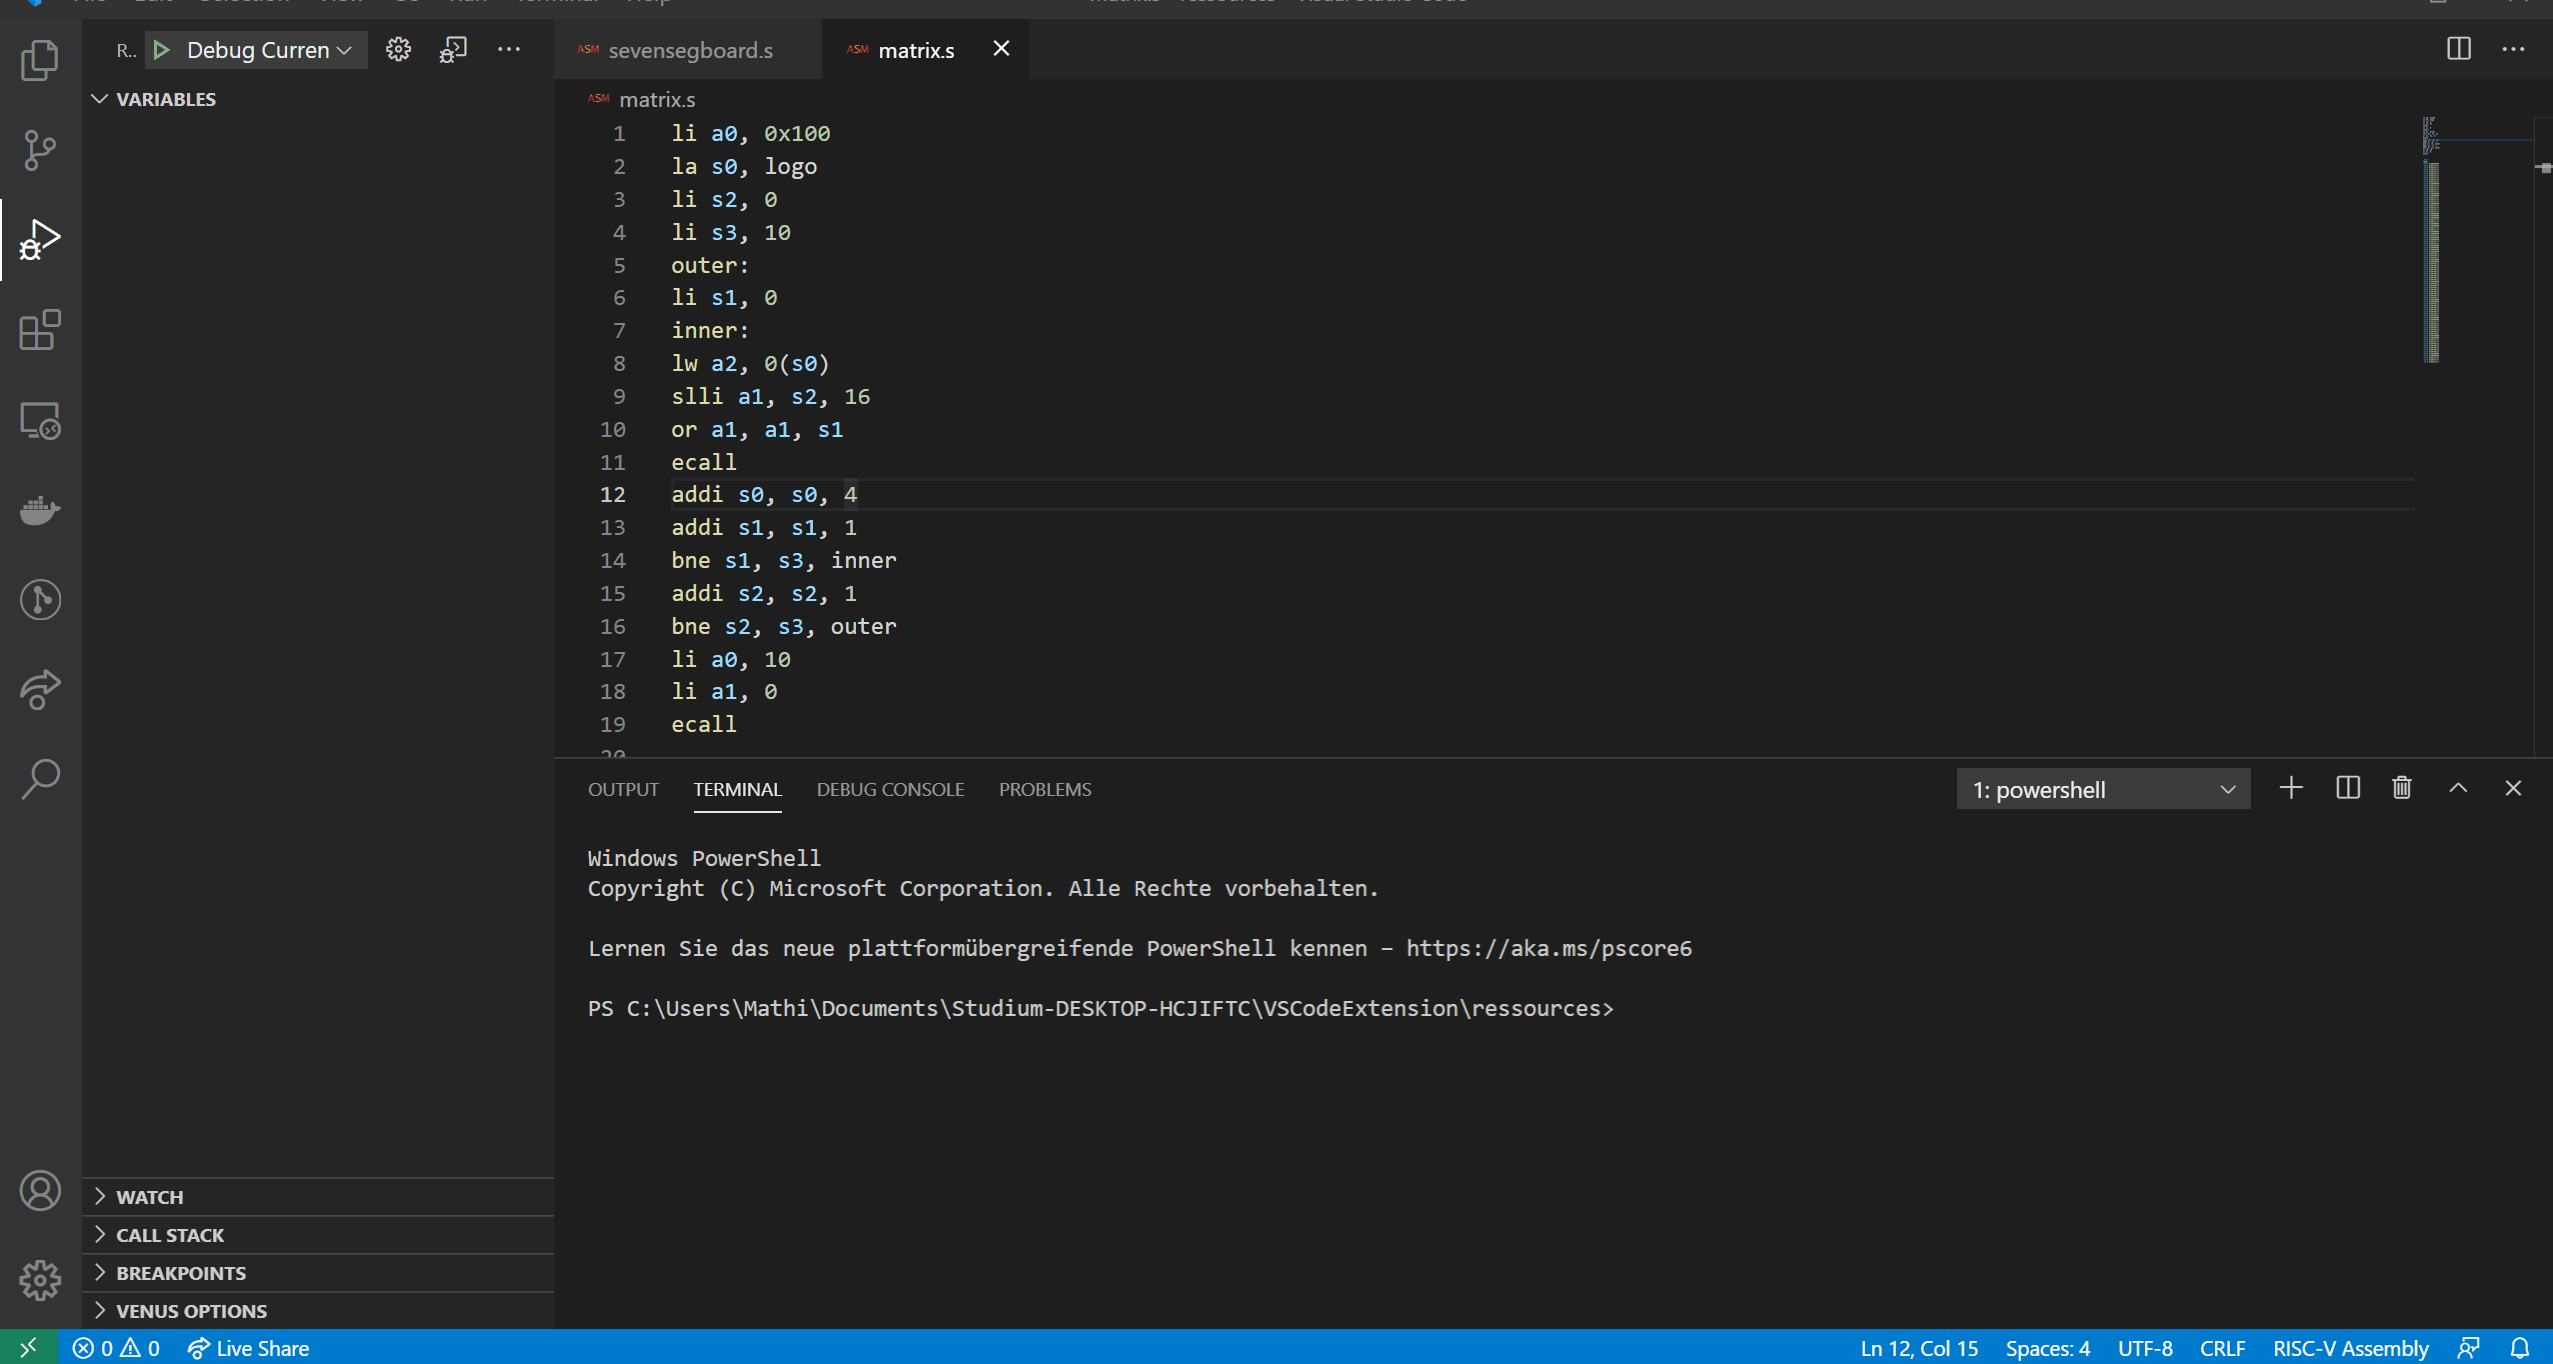
Task: Switch to the PROBLEMS tab
Action: tap(1045, 790)
